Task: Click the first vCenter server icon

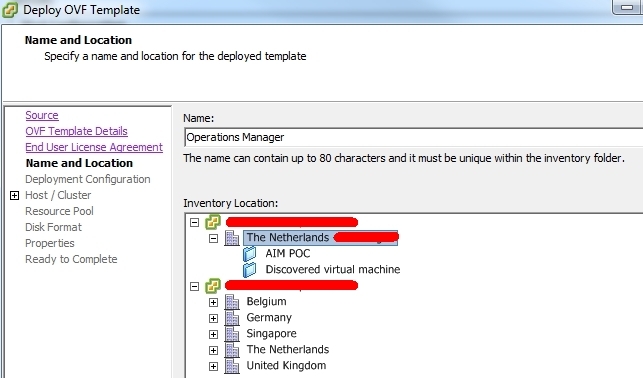Action: (x=213, y=222)
